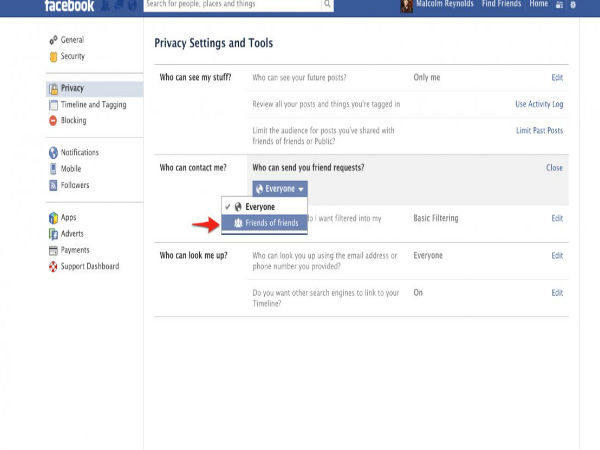The height and width of the screenshot is (450, 600).
Task: Click the Facebook logo
Action: 69,5
